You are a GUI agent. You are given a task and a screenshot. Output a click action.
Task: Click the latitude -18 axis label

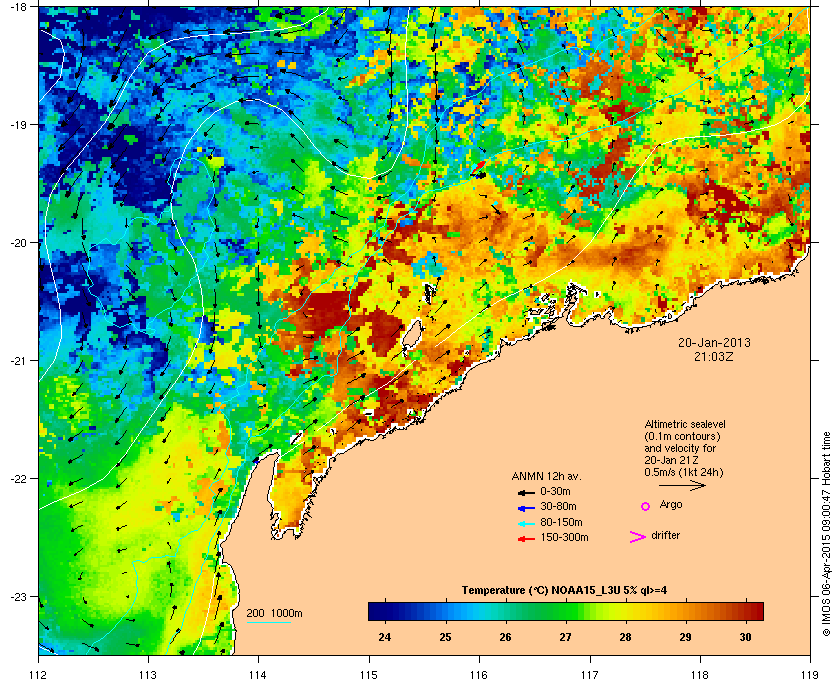coord(18,6)
